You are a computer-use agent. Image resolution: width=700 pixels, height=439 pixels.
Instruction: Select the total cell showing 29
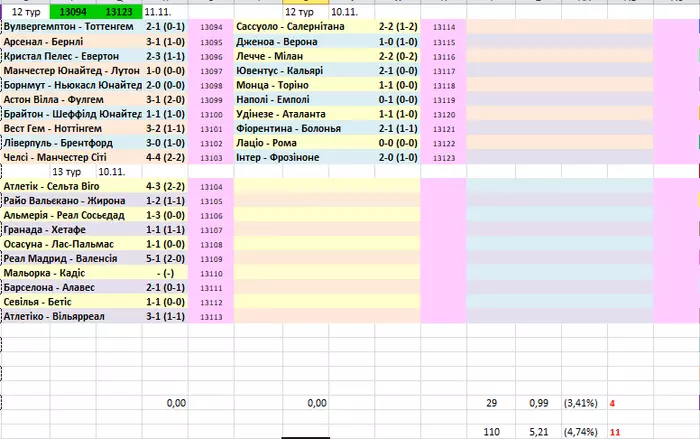pyautogui.click(x=491, y=403)
